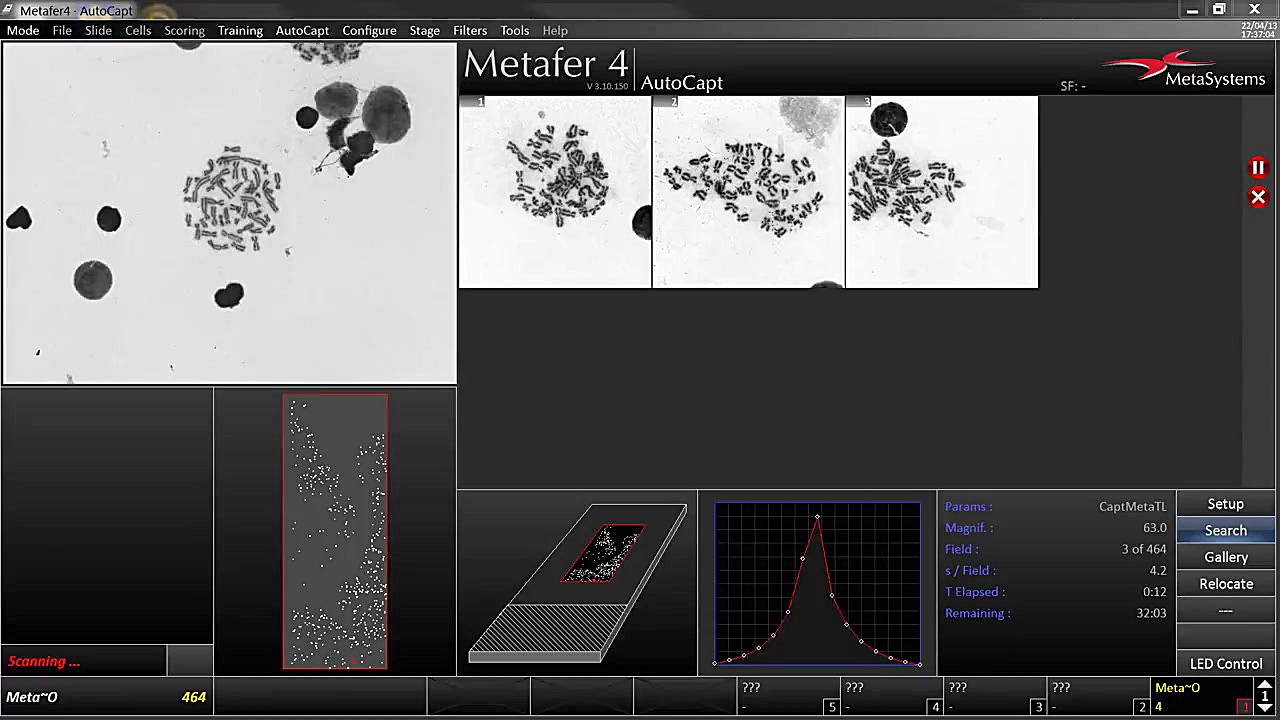Select the first captured metaphase thumbnail
Viewport: 1280px width, 720px height.
554,190
